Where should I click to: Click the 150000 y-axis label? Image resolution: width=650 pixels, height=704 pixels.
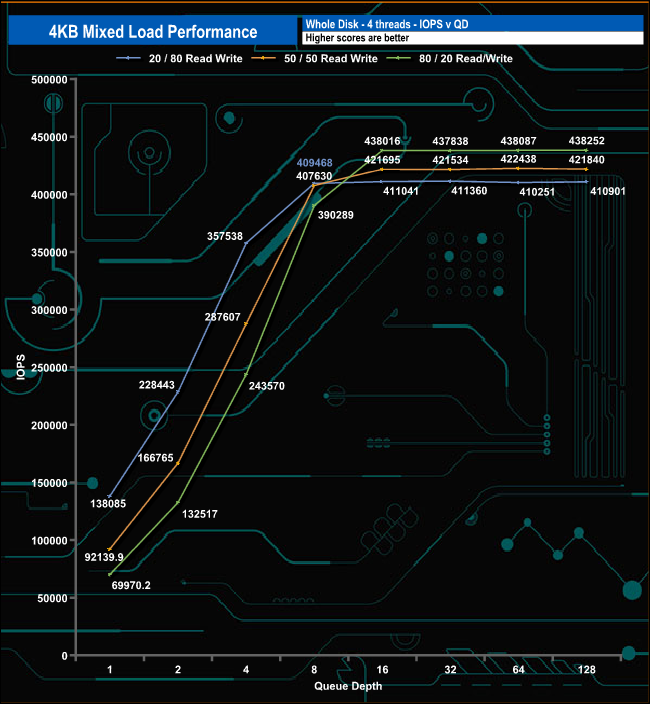pyautogui.click(x=49, y=483)
